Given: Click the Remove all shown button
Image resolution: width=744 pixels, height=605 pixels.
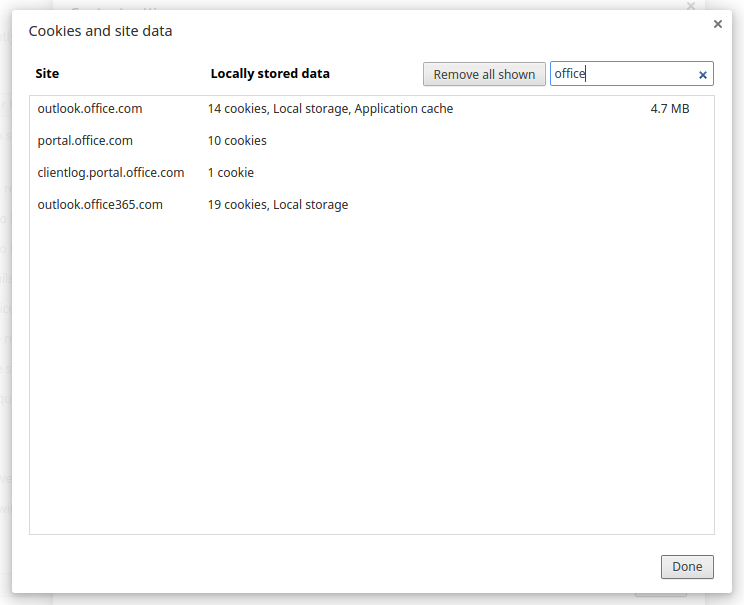Looking at the screenshot, I should click(484, 74).
